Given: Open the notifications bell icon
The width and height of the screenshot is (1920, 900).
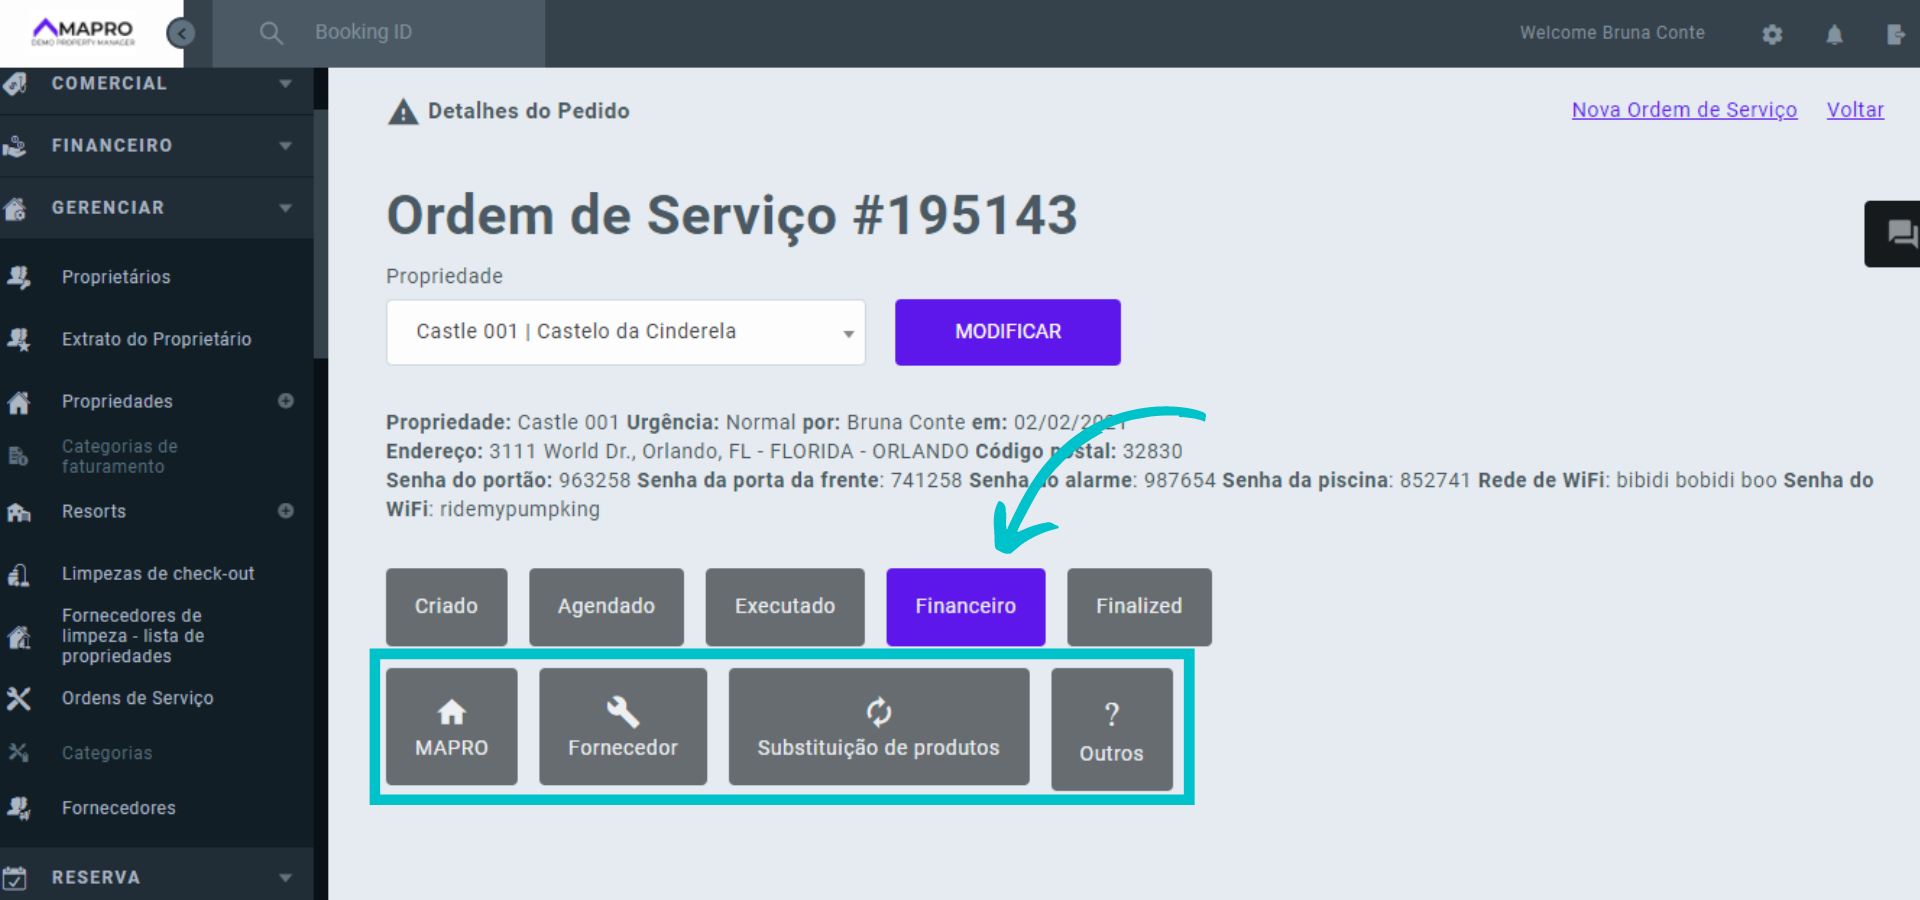Looking at the screenshot, I should [1834, 34].
